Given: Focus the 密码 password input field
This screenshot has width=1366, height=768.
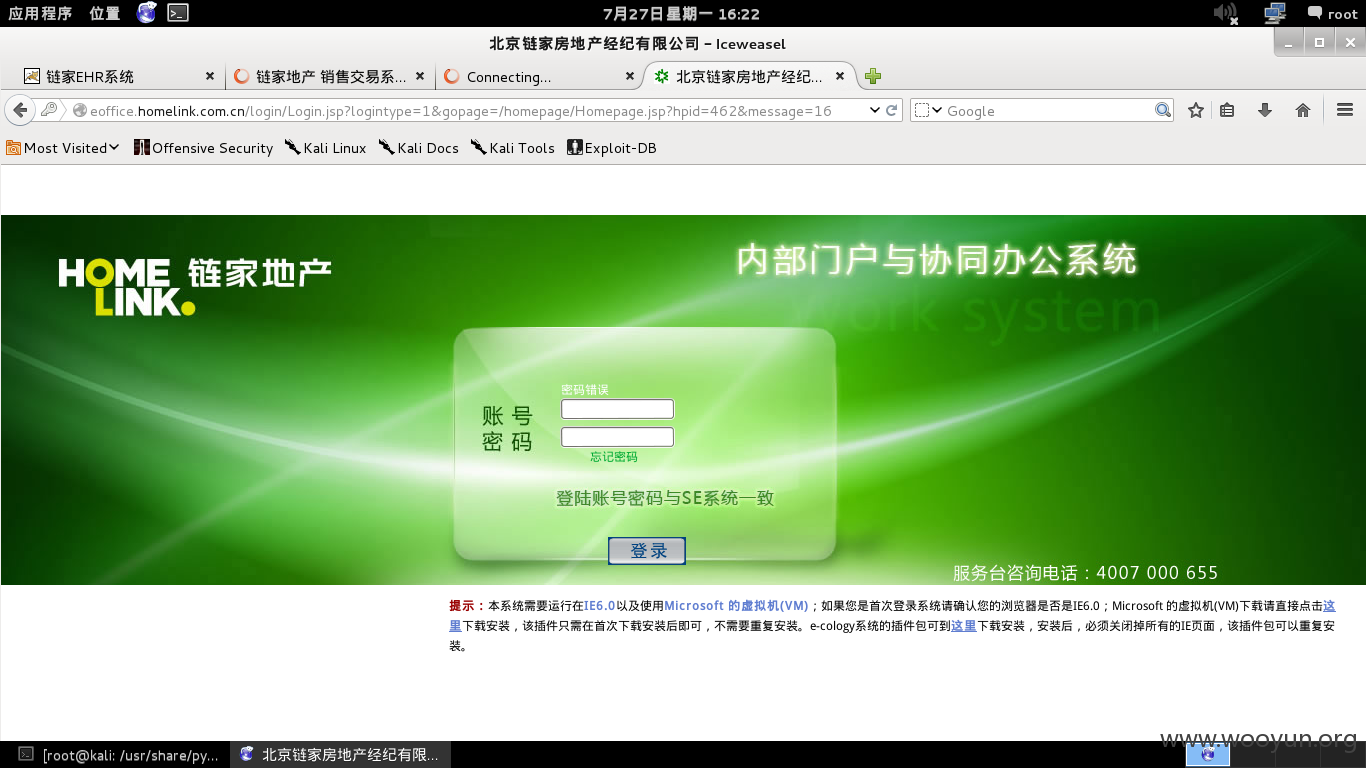Looking at the screenshot, I should click(617, 437).
